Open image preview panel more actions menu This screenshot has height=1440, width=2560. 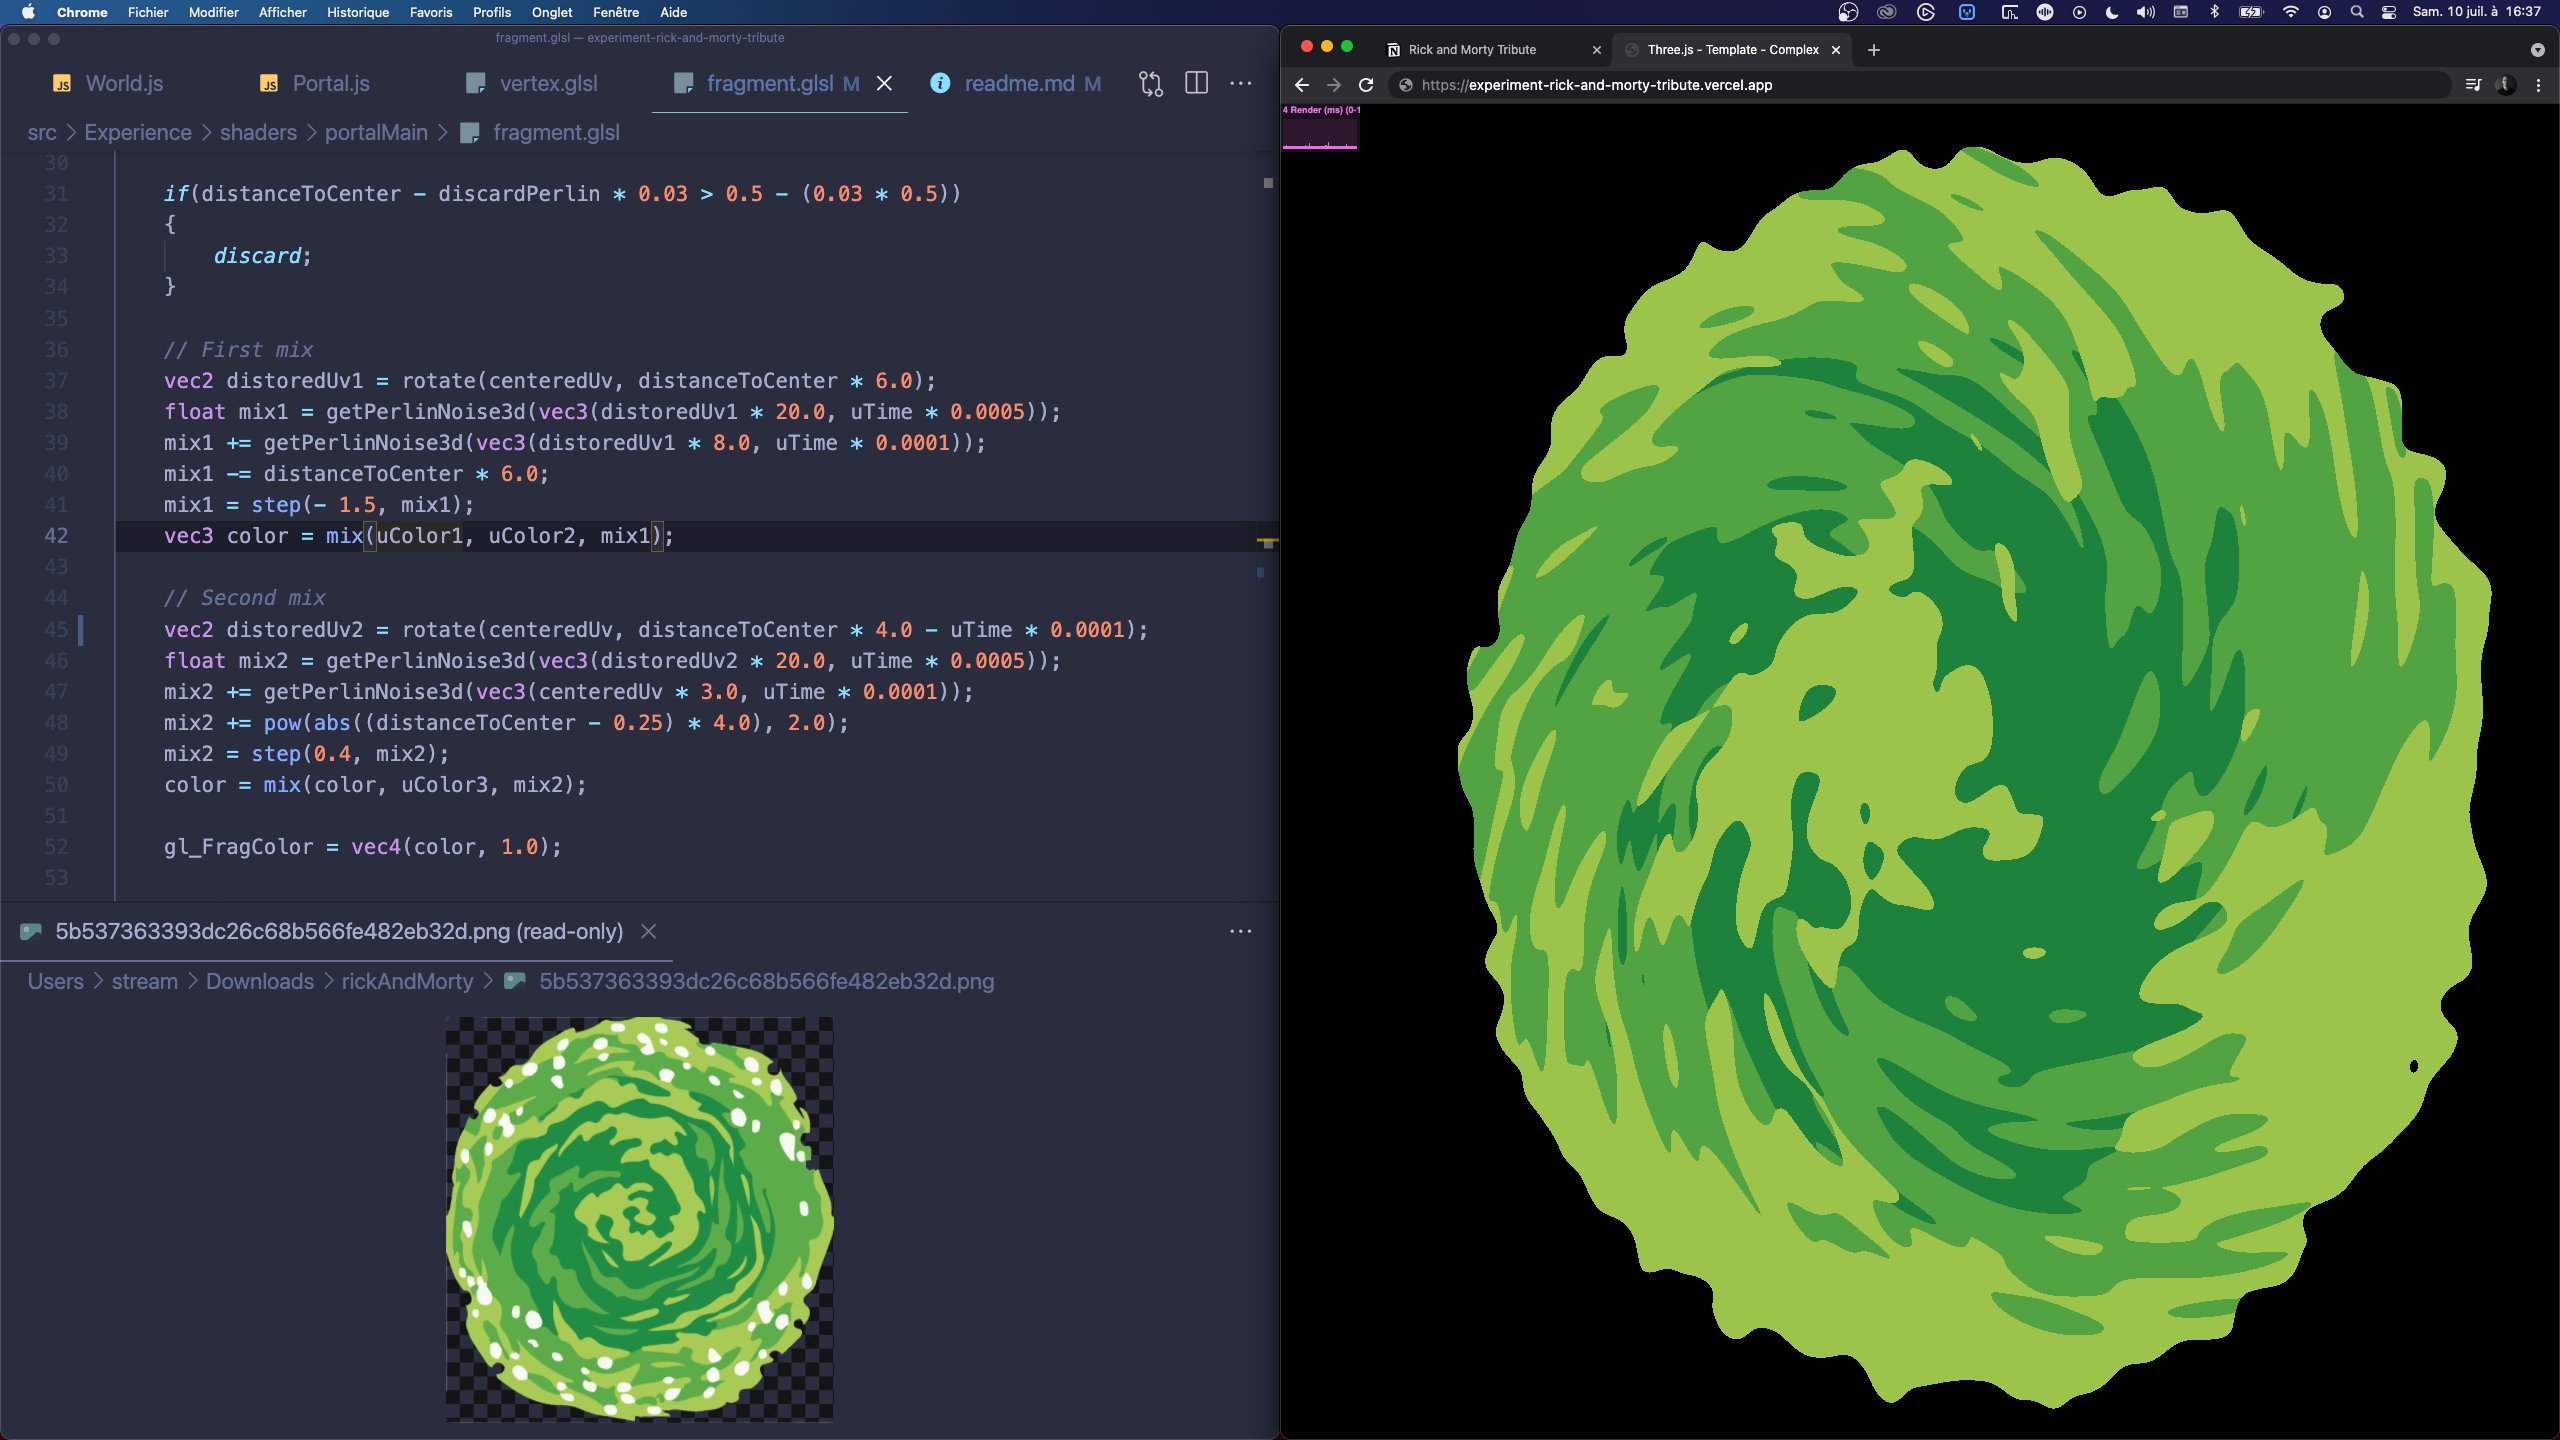pos(1241,931)
